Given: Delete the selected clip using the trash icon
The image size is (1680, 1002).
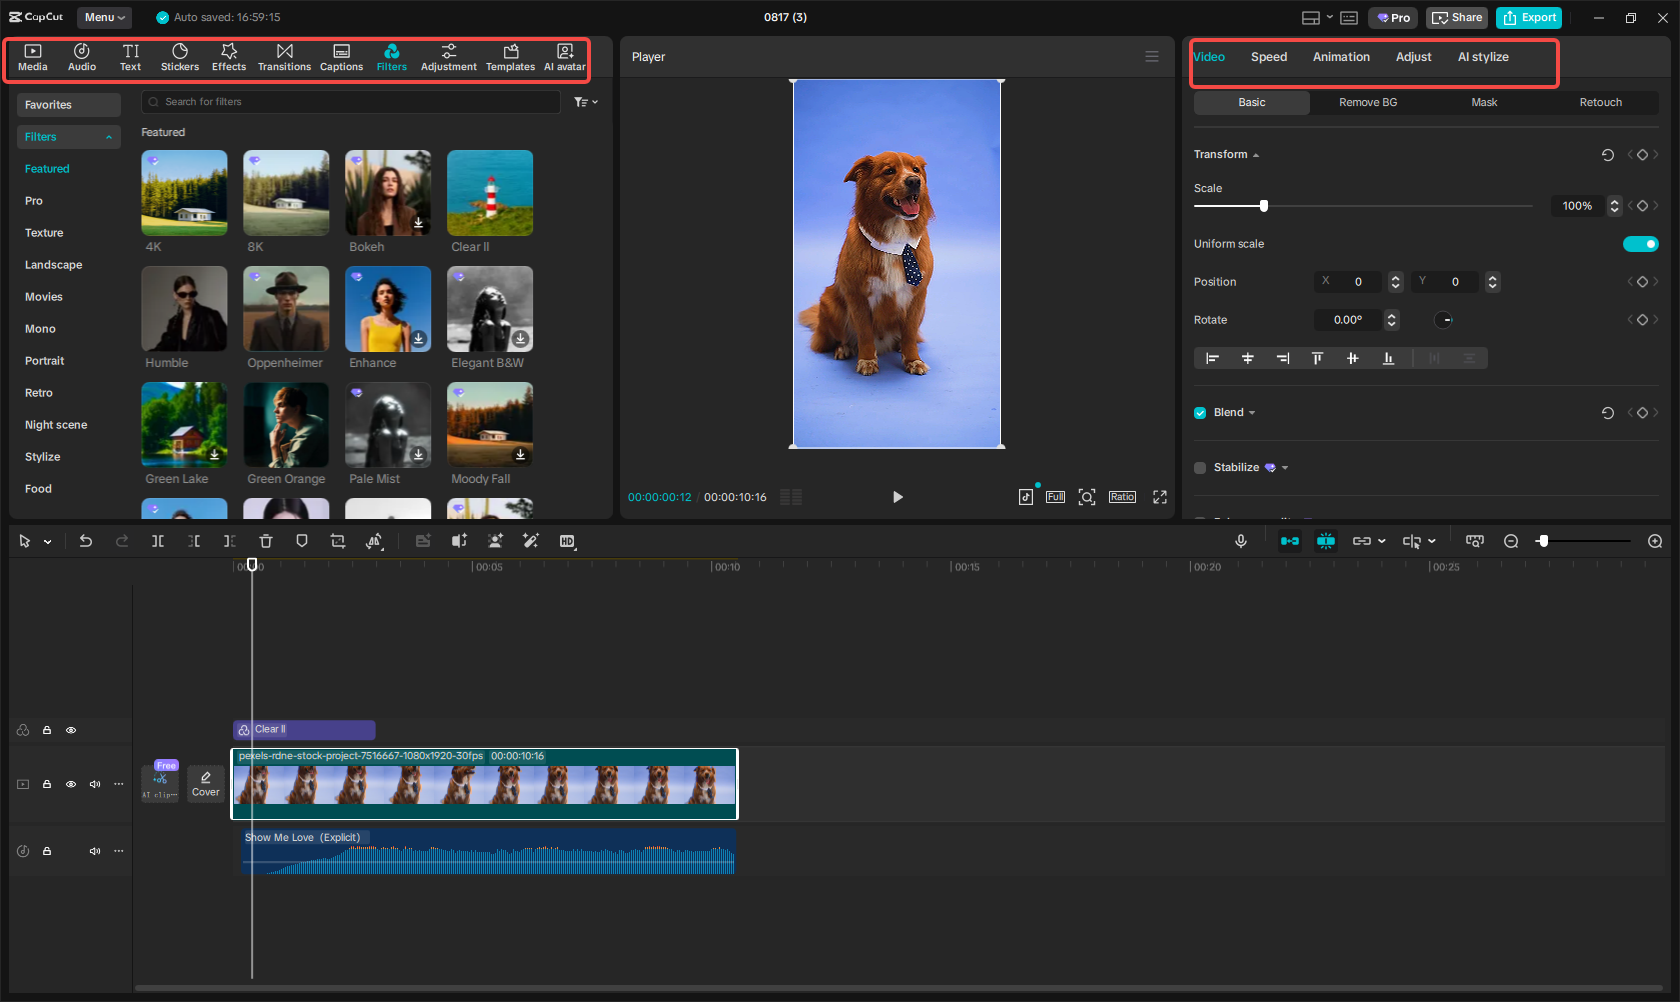Looking at the screenshot, I should point(265,541).
